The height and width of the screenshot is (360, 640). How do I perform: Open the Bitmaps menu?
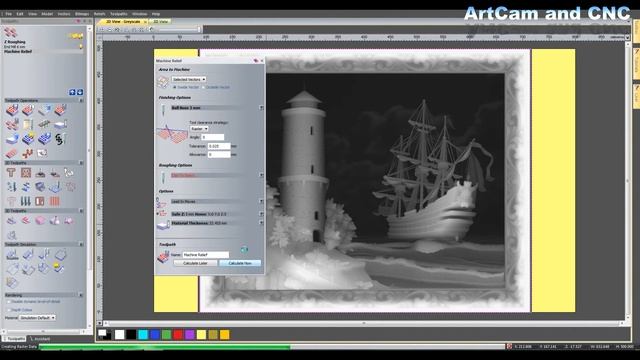tap(82, 14)
